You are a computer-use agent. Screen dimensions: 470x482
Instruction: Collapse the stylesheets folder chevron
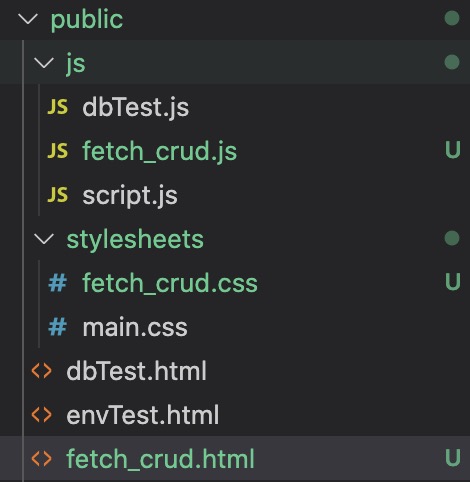click(x=44, y=239)
